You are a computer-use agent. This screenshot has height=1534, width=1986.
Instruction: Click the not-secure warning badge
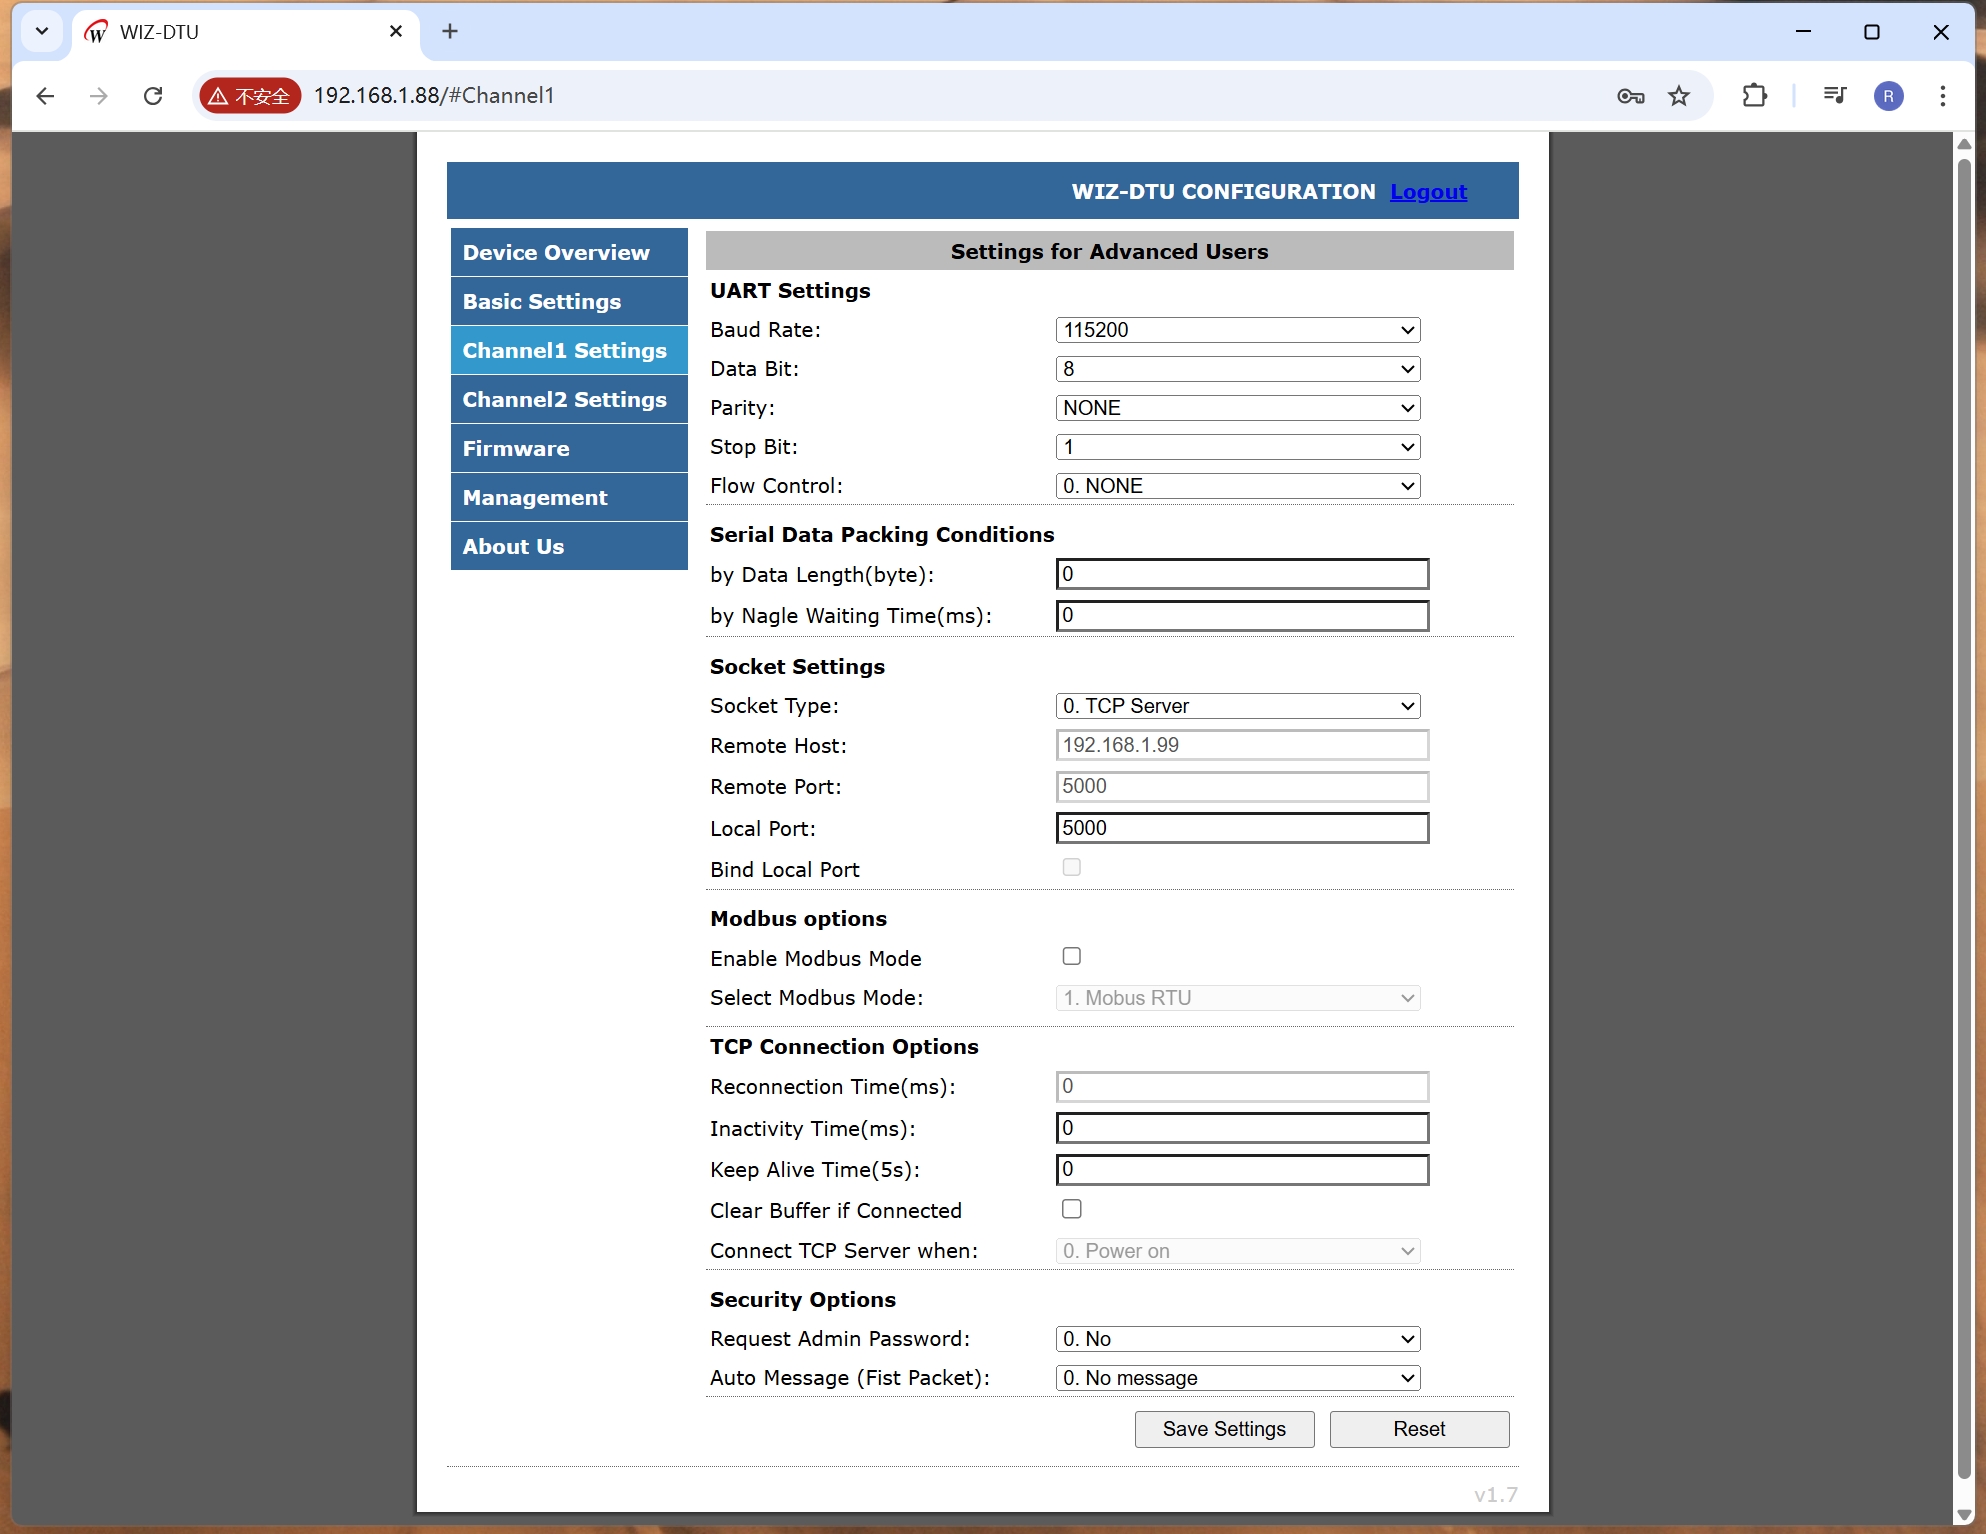point(250,96)
